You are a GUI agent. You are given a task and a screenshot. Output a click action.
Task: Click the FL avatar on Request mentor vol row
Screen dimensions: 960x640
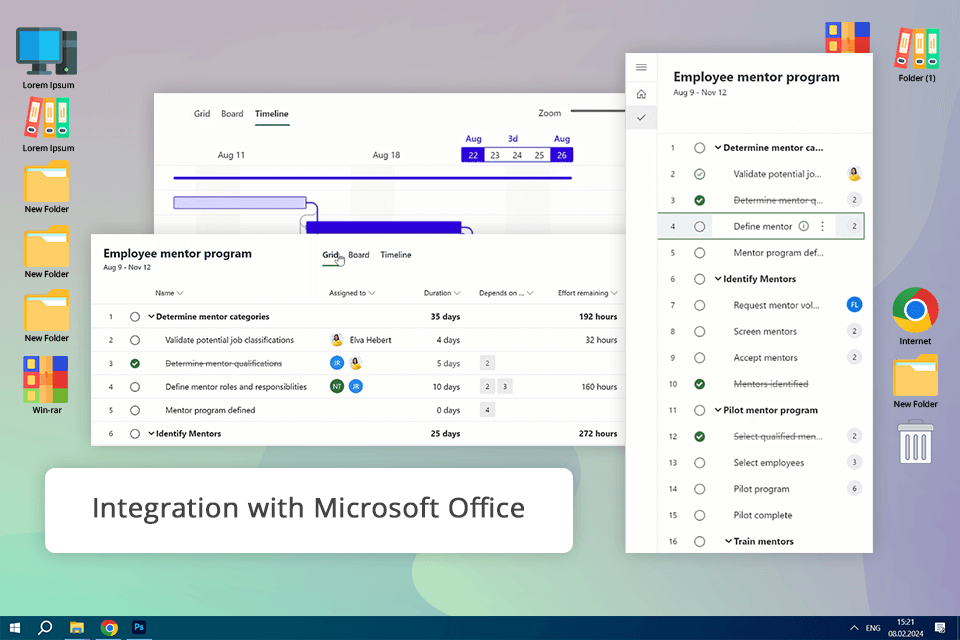coord(854,304)
